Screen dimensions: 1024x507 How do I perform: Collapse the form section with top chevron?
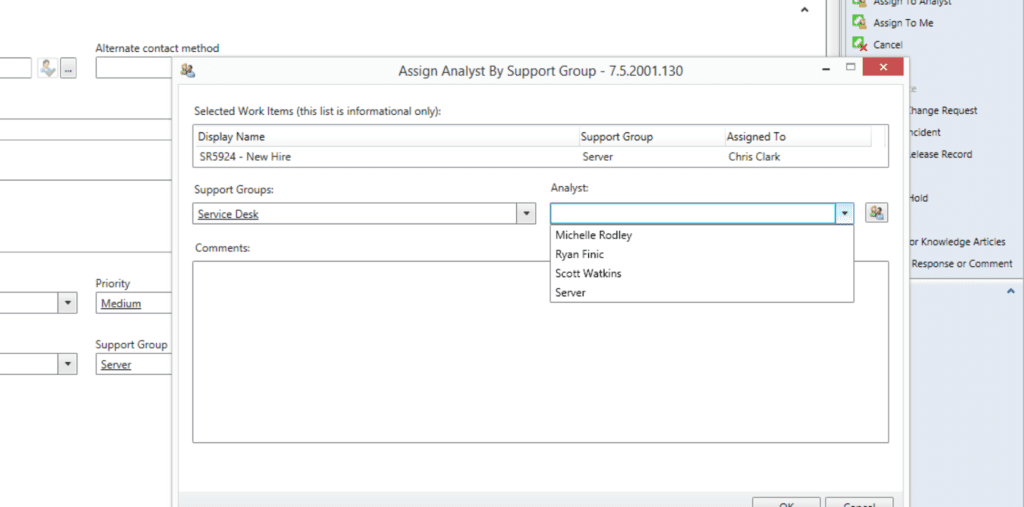point(805,9)
